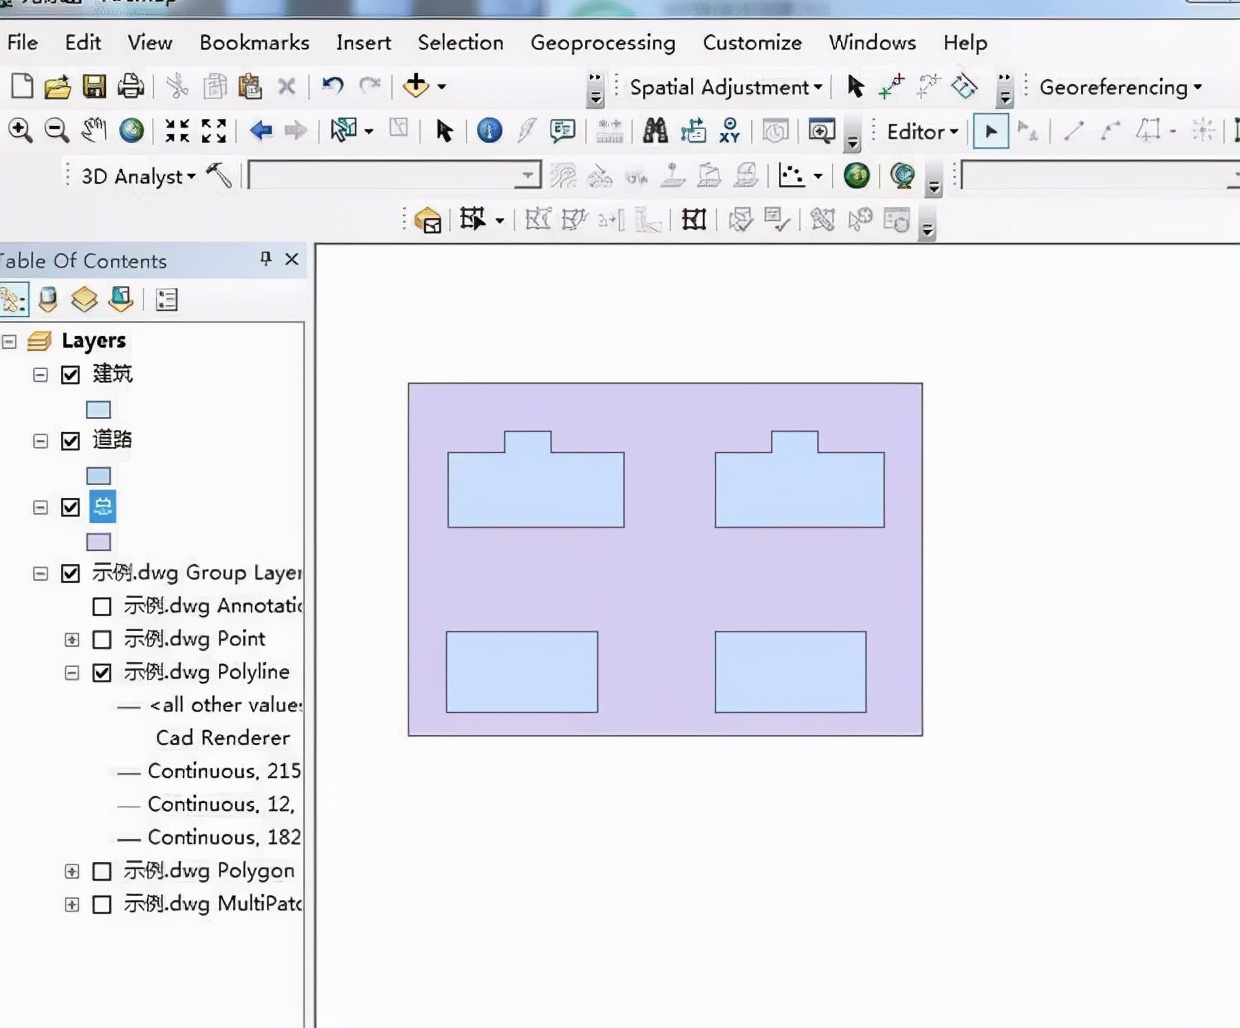Image resolution: width=1240 pixels, height=1028 pixels.
Task: Open a map document with folder icon
Action: pos(58,87)
